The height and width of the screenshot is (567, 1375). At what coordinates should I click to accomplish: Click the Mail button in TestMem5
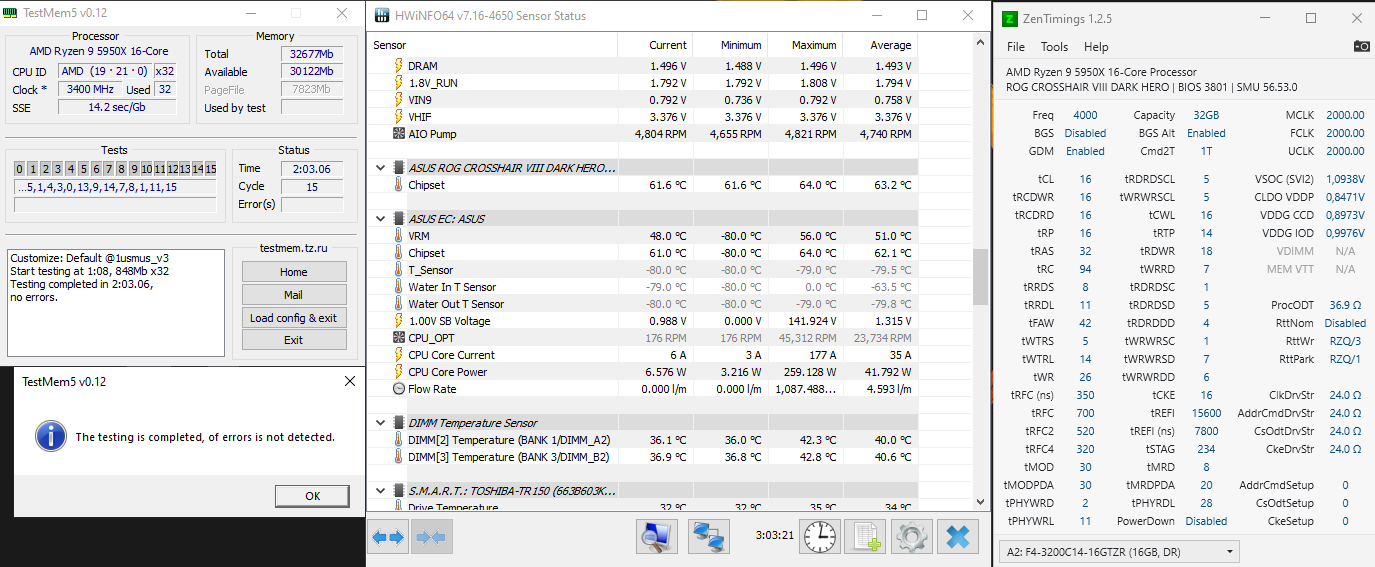(294, 295)
